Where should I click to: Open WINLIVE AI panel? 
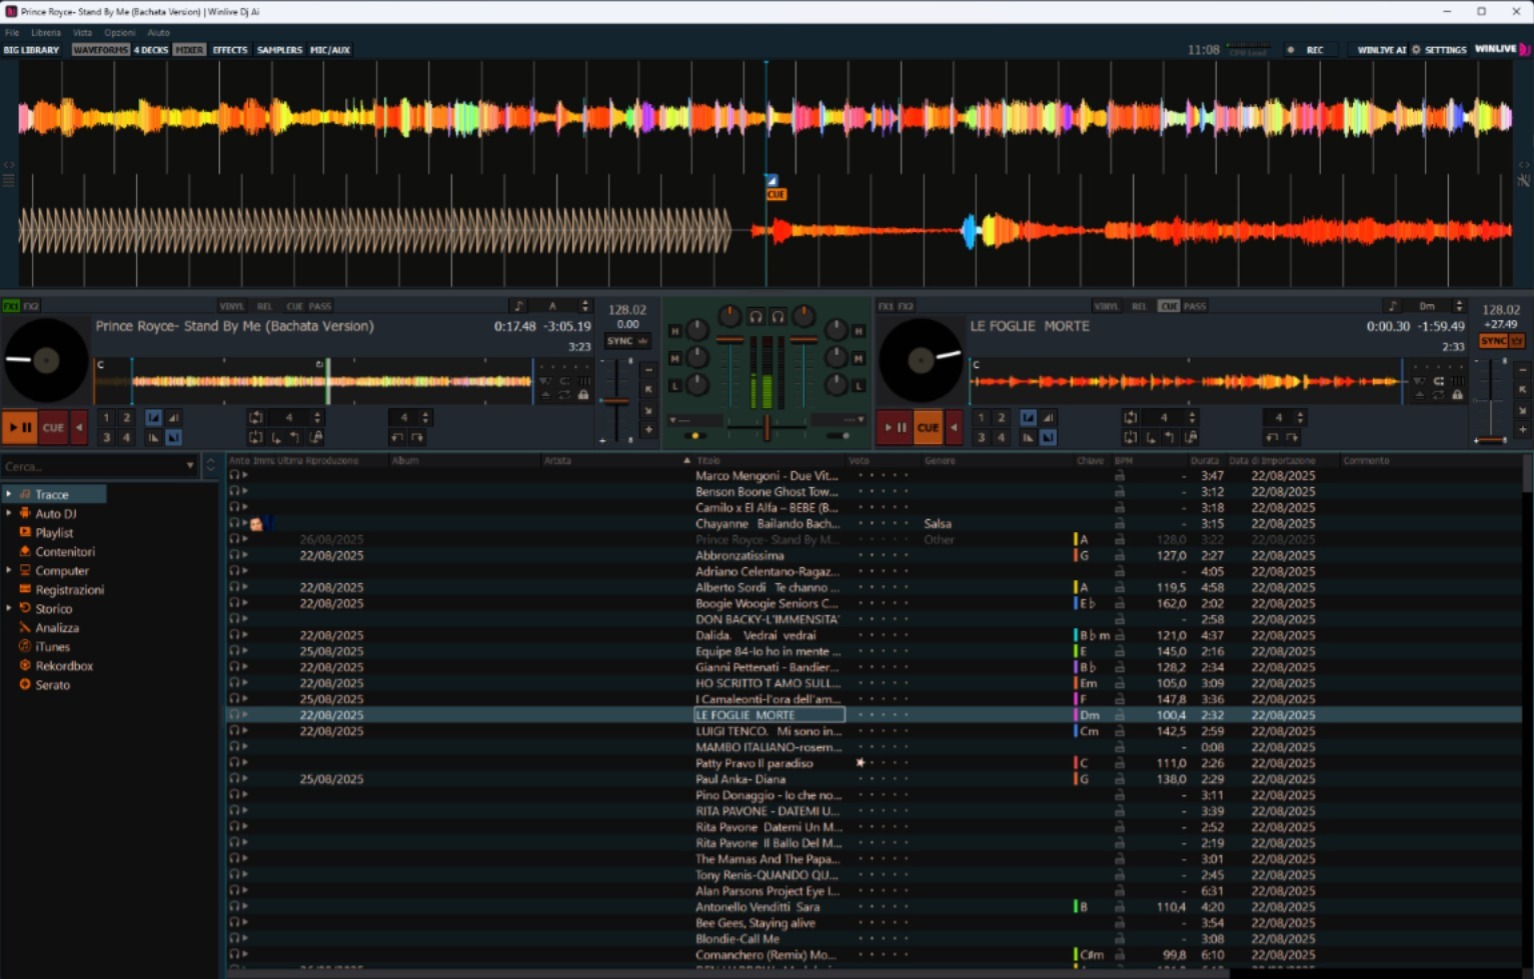[x=1381, y=49]
